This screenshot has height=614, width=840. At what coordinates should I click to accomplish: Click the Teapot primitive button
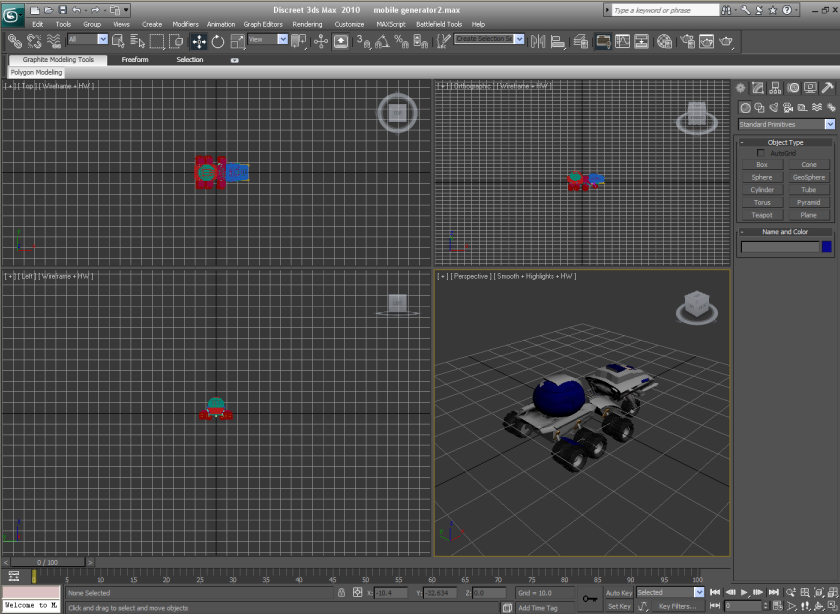pos(762,215)
